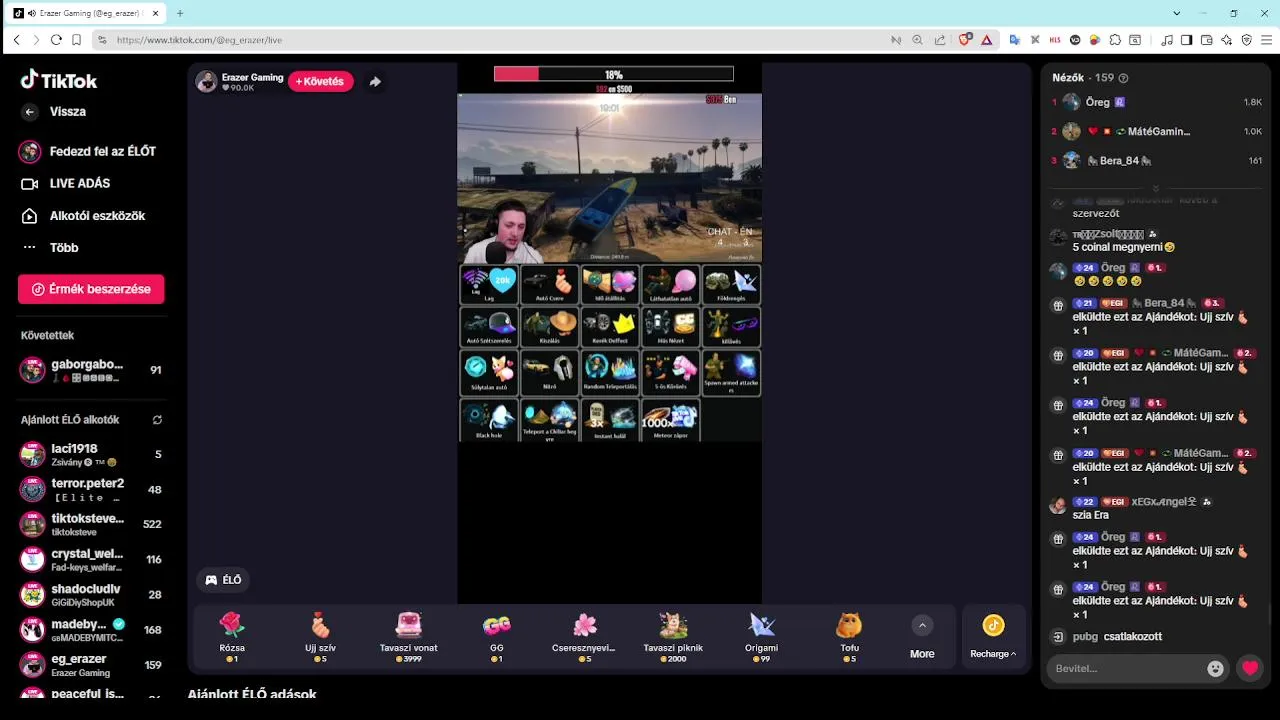Open the translate extension icon
The height and width of the screenshot is (720, 1280).
pyautogui.click(x=1014, y=40)
